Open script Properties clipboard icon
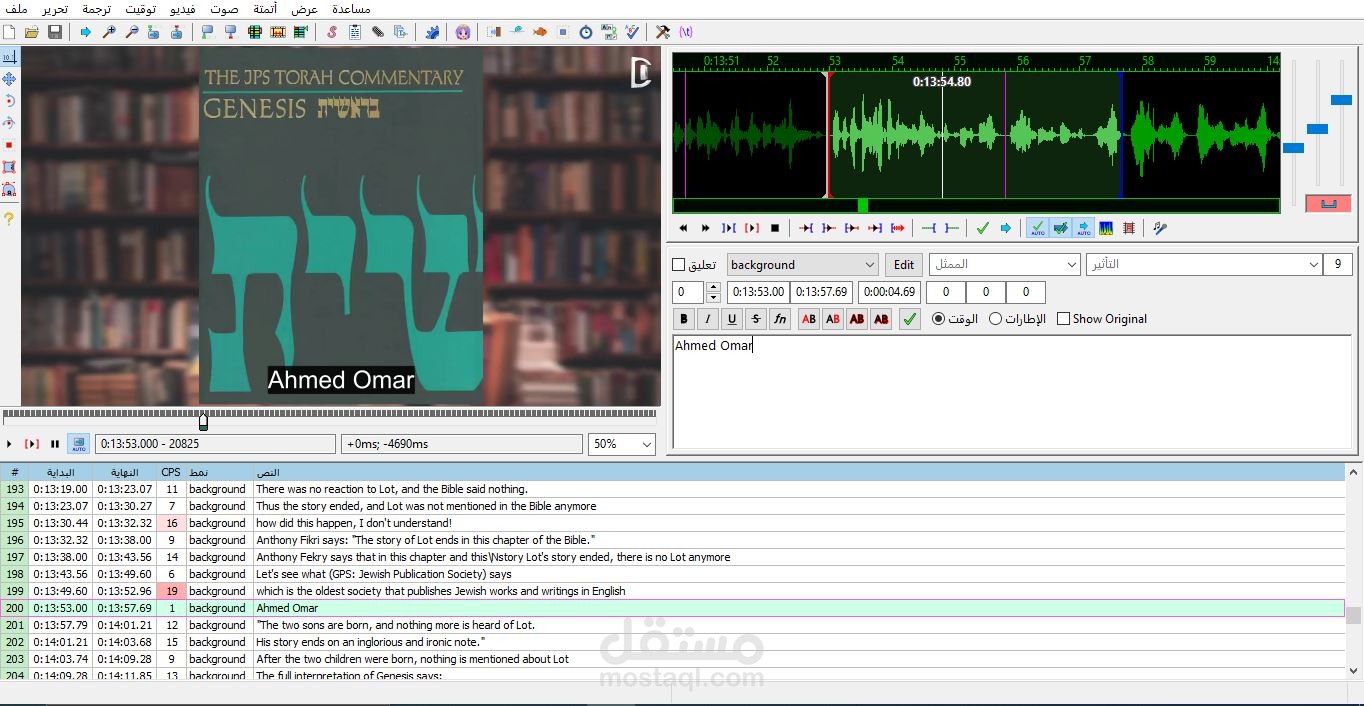This screenshot has width=1364, height=706. (355, 32)
